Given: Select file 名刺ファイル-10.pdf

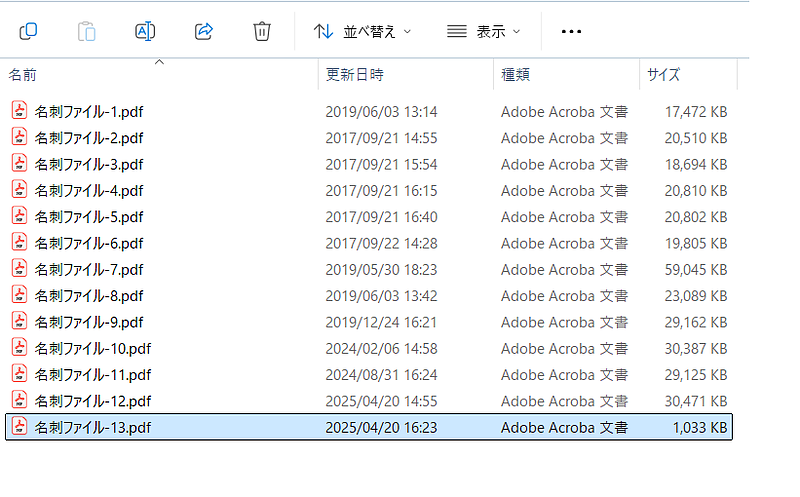Looking at the screenshot, I should click(x=93, y=348).
